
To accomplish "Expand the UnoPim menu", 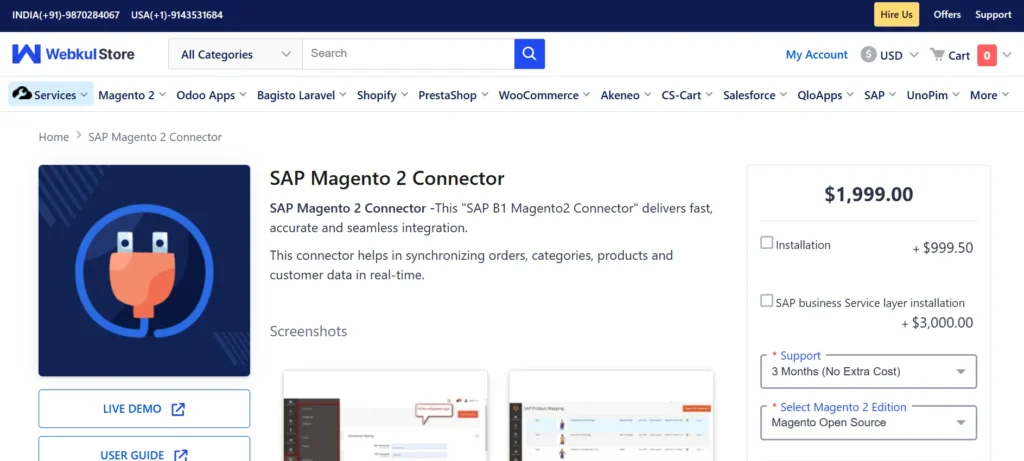I will 933,95.
